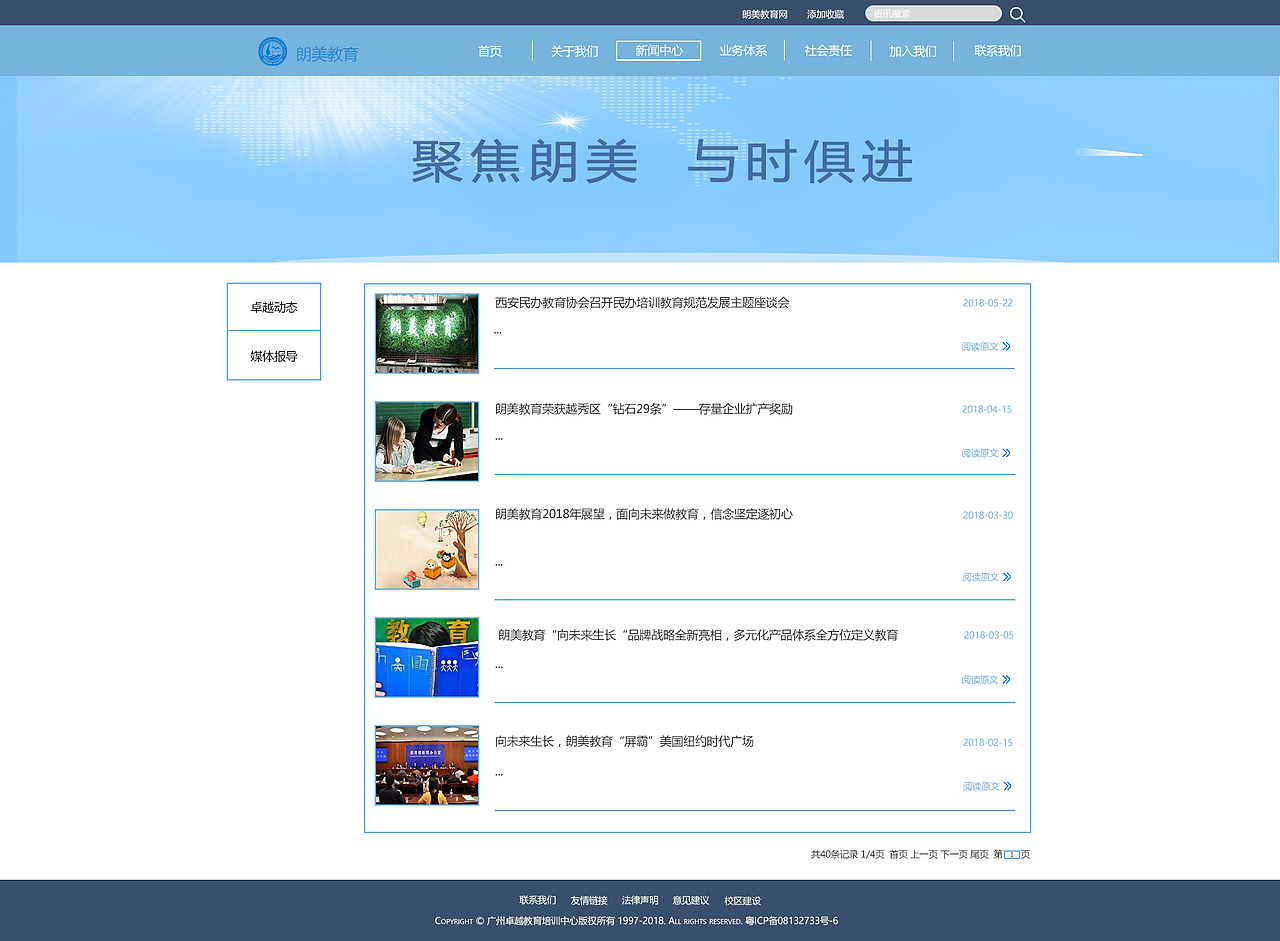Click the double-arrow icon beside the first 阅读原文
The image size is (1280, 941).
point(1008,346)
